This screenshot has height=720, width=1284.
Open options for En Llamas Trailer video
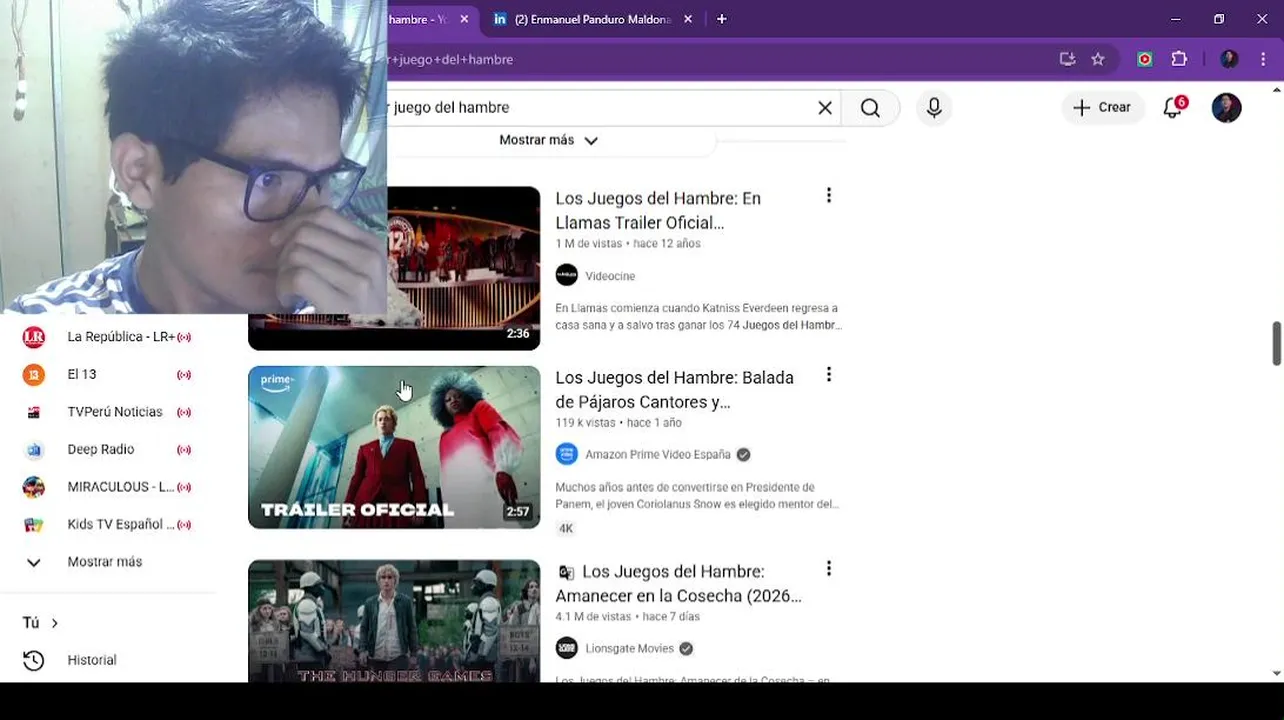click(828, 196)
